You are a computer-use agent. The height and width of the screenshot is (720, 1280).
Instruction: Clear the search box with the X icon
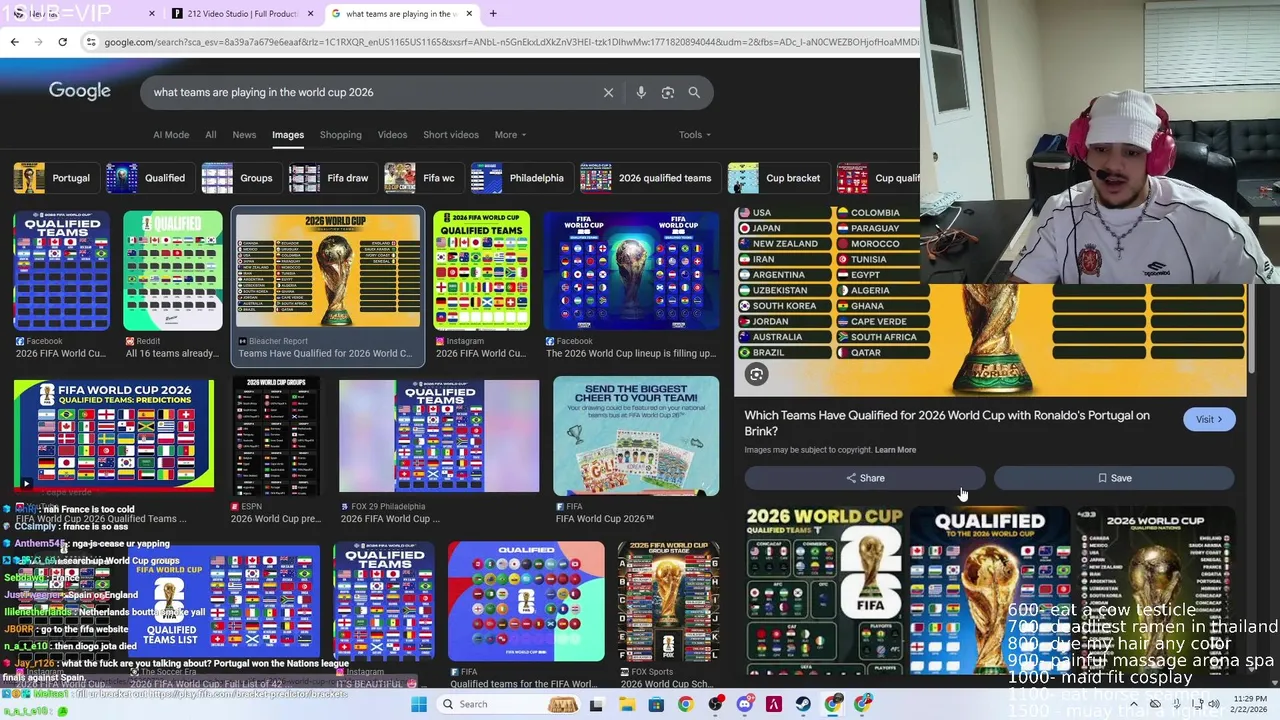pos(608,92)
